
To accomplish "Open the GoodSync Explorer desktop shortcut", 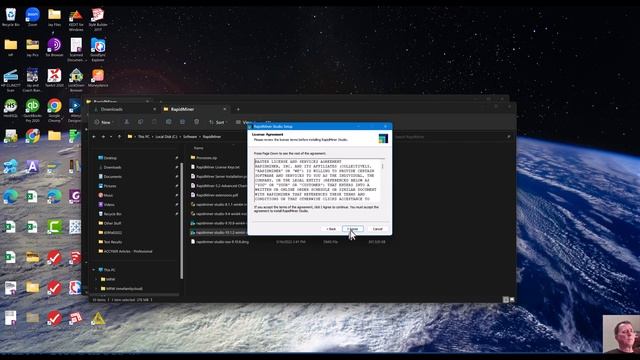I will [98, 49].
